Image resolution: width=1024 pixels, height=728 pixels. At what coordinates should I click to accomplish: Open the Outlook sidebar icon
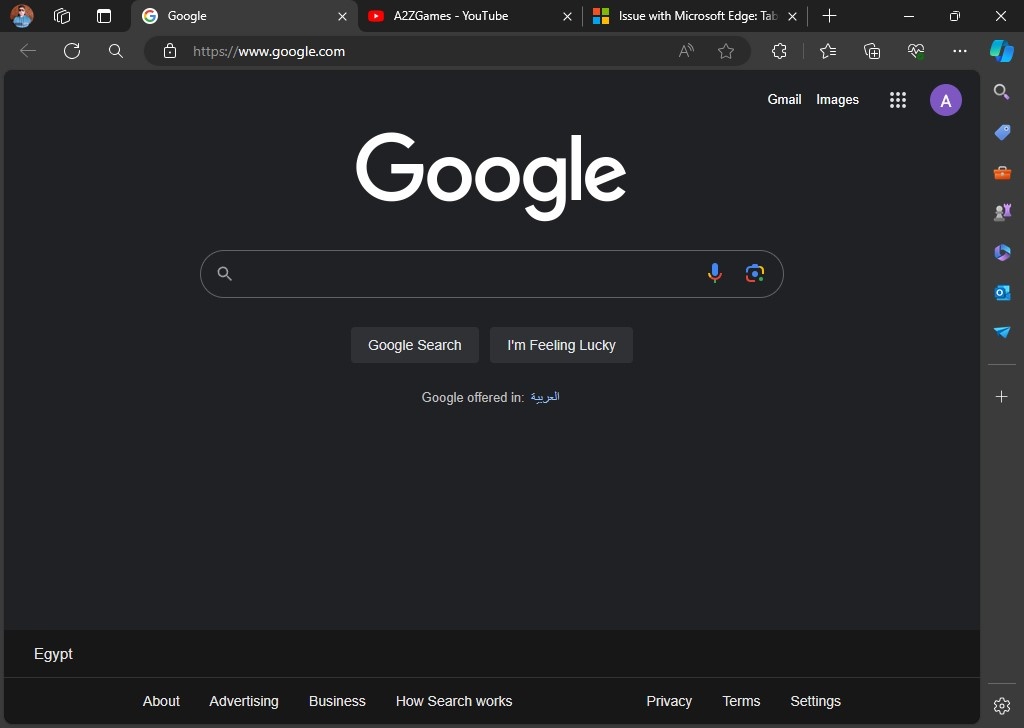1002,292
